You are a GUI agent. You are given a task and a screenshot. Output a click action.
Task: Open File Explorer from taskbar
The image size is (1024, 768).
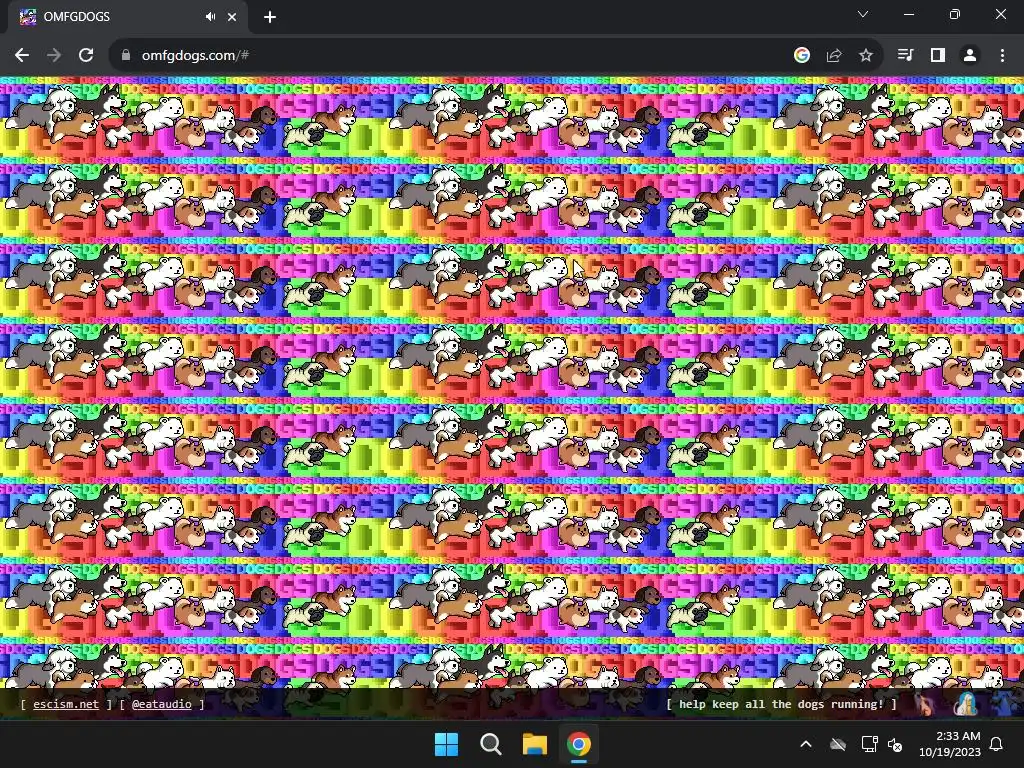(534, 744)
